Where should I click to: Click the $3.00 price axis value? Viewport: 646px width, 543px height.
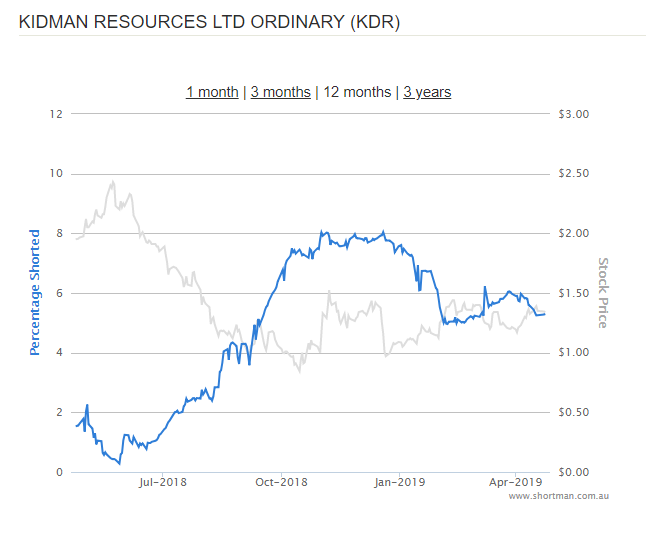click(573, 114)
